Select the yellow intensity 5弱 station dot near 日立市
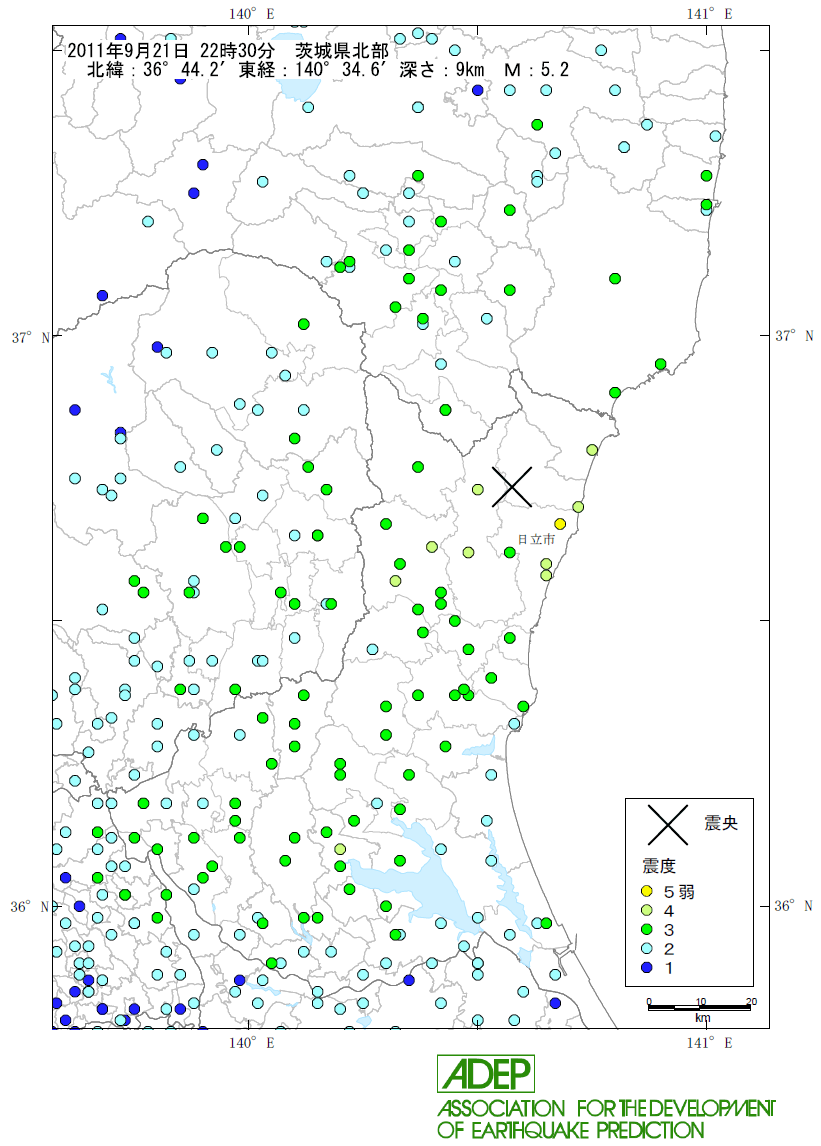Image resolution: width=821 pixels, height=1146 pixels. pos(560,523)
